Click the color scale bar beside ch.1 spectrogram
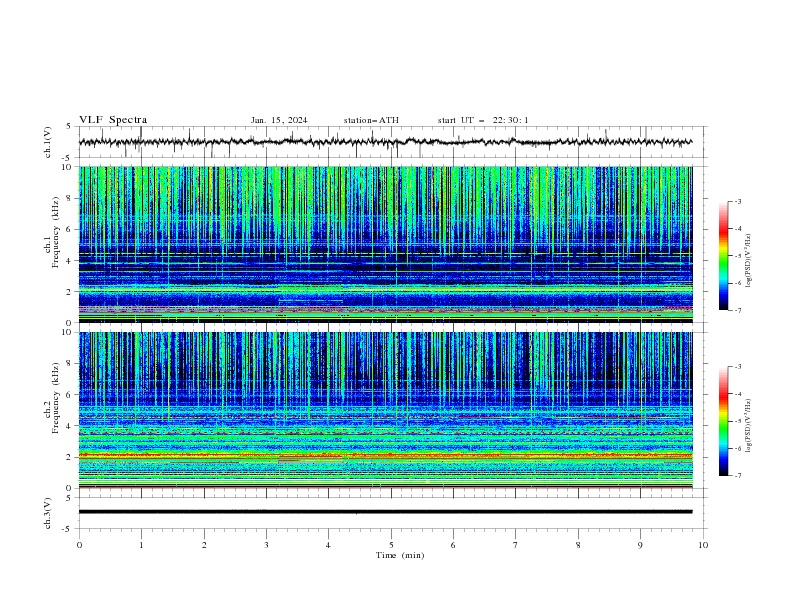 click(724, 256)
